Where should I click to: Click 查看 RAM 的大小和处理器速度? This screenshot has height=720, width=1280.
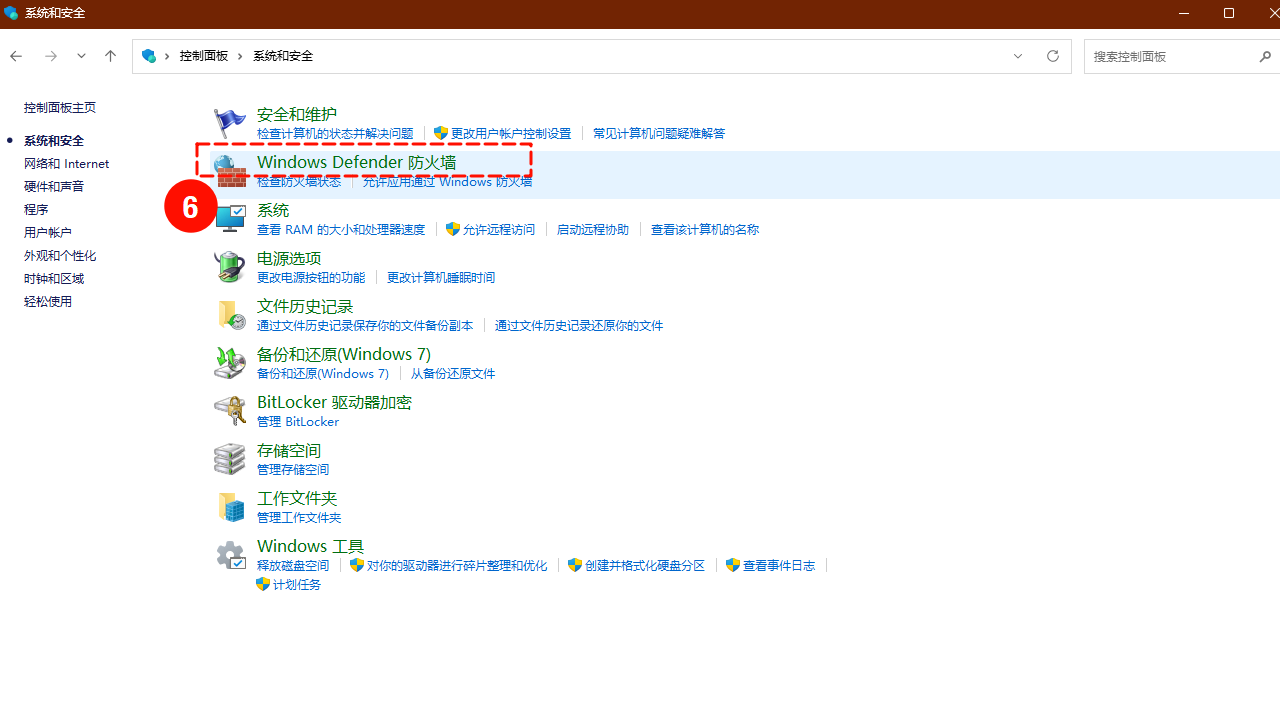[341, 229]
